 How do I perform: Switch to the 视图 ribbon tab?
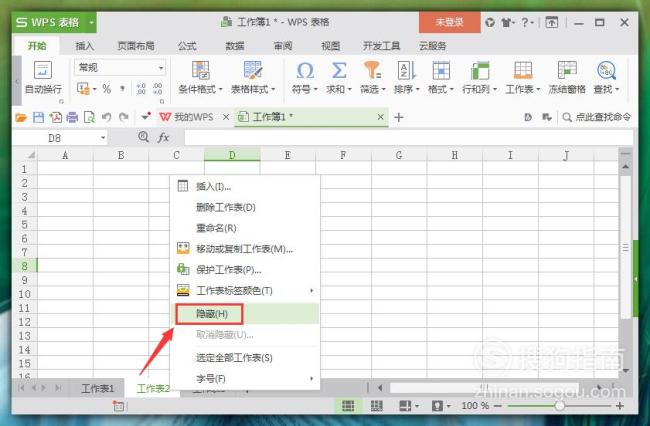tap(330, 46)
